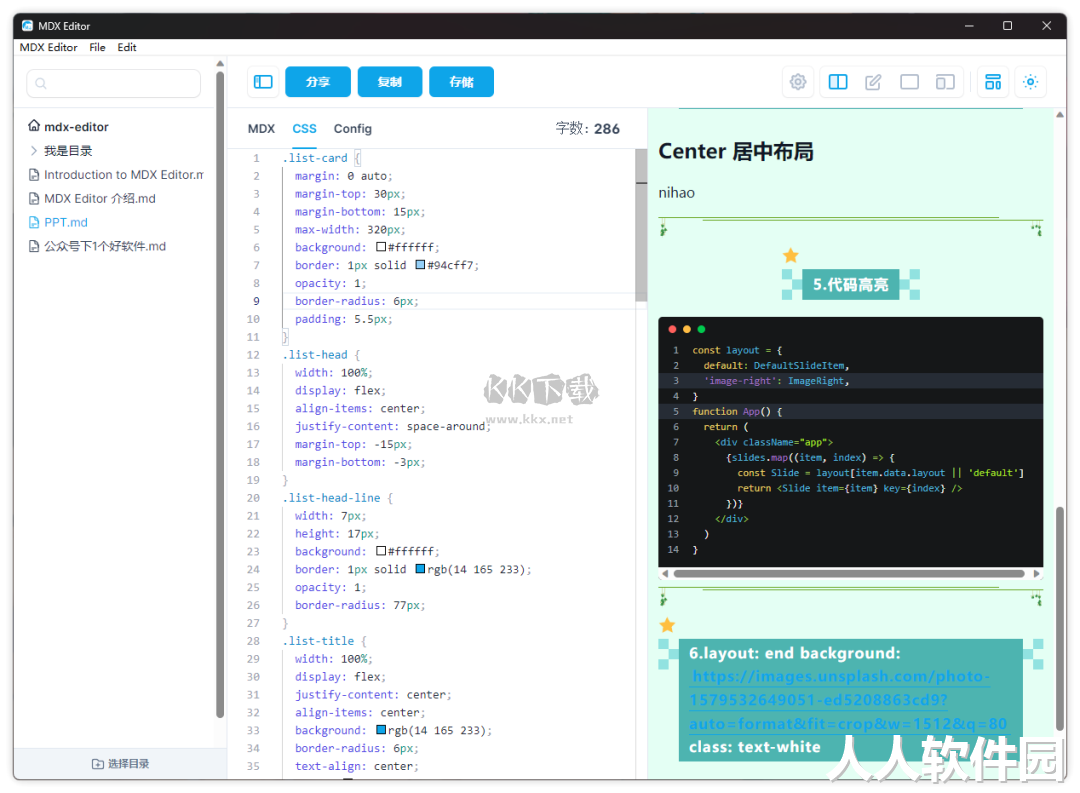Click rgb(14 165 233) swatch on line 24
This screenshot has height=793, width=1080.
pos(420,569)
